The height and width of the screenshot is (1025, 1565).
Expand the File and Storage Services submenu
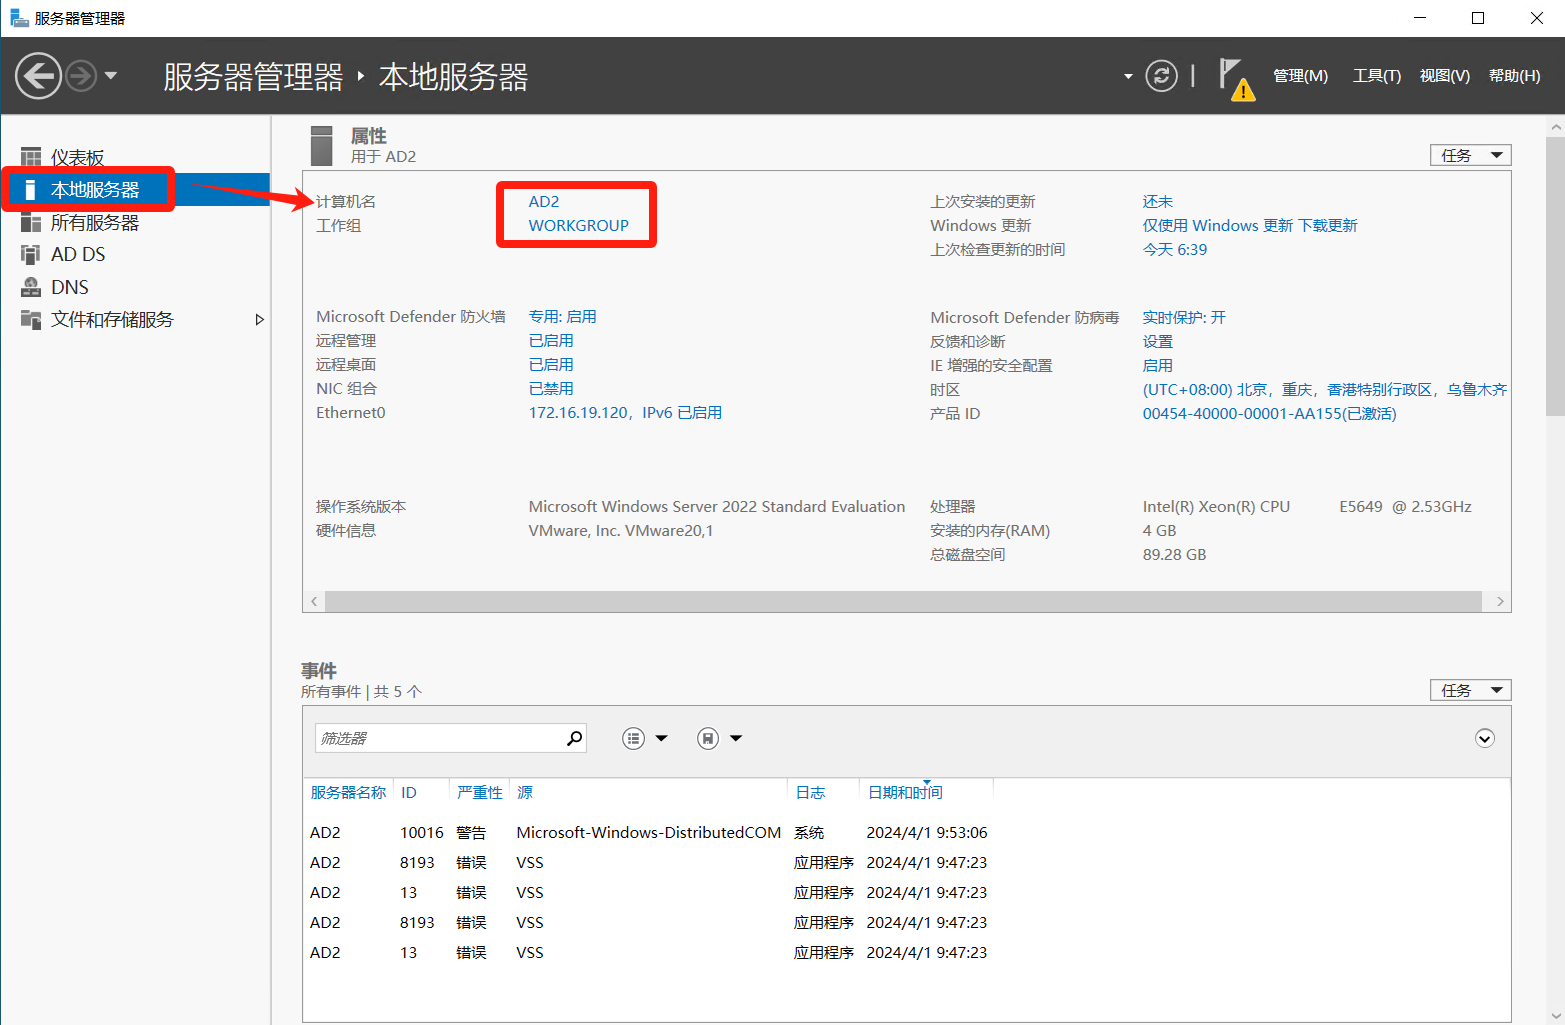point(259,320)
